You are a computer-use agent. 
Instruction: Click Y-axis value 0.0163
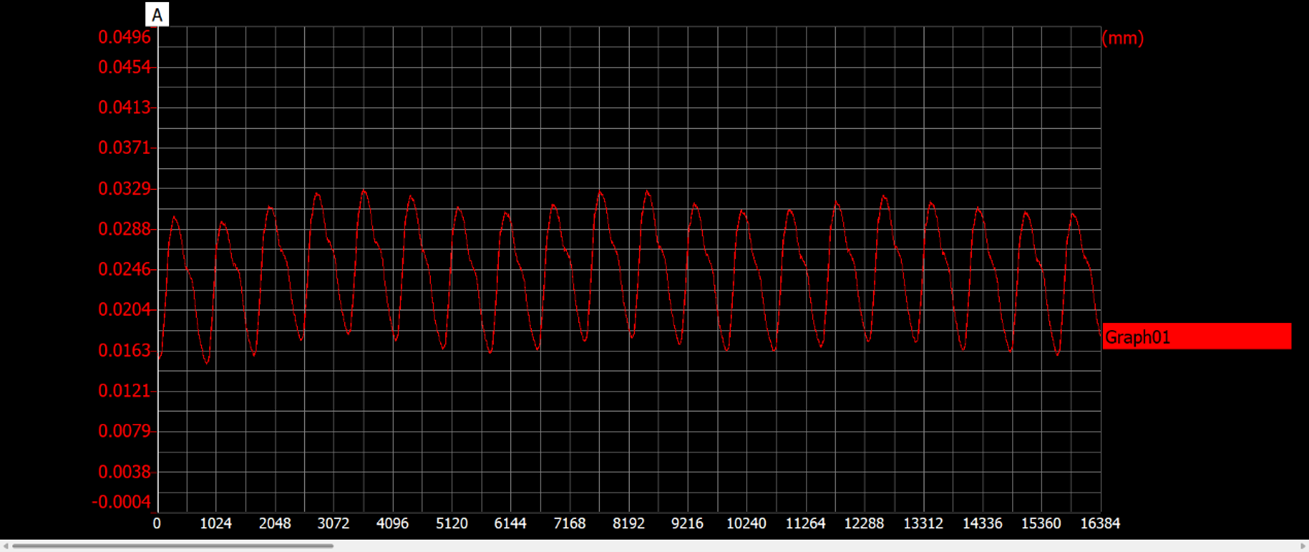[x=124, y=350]
